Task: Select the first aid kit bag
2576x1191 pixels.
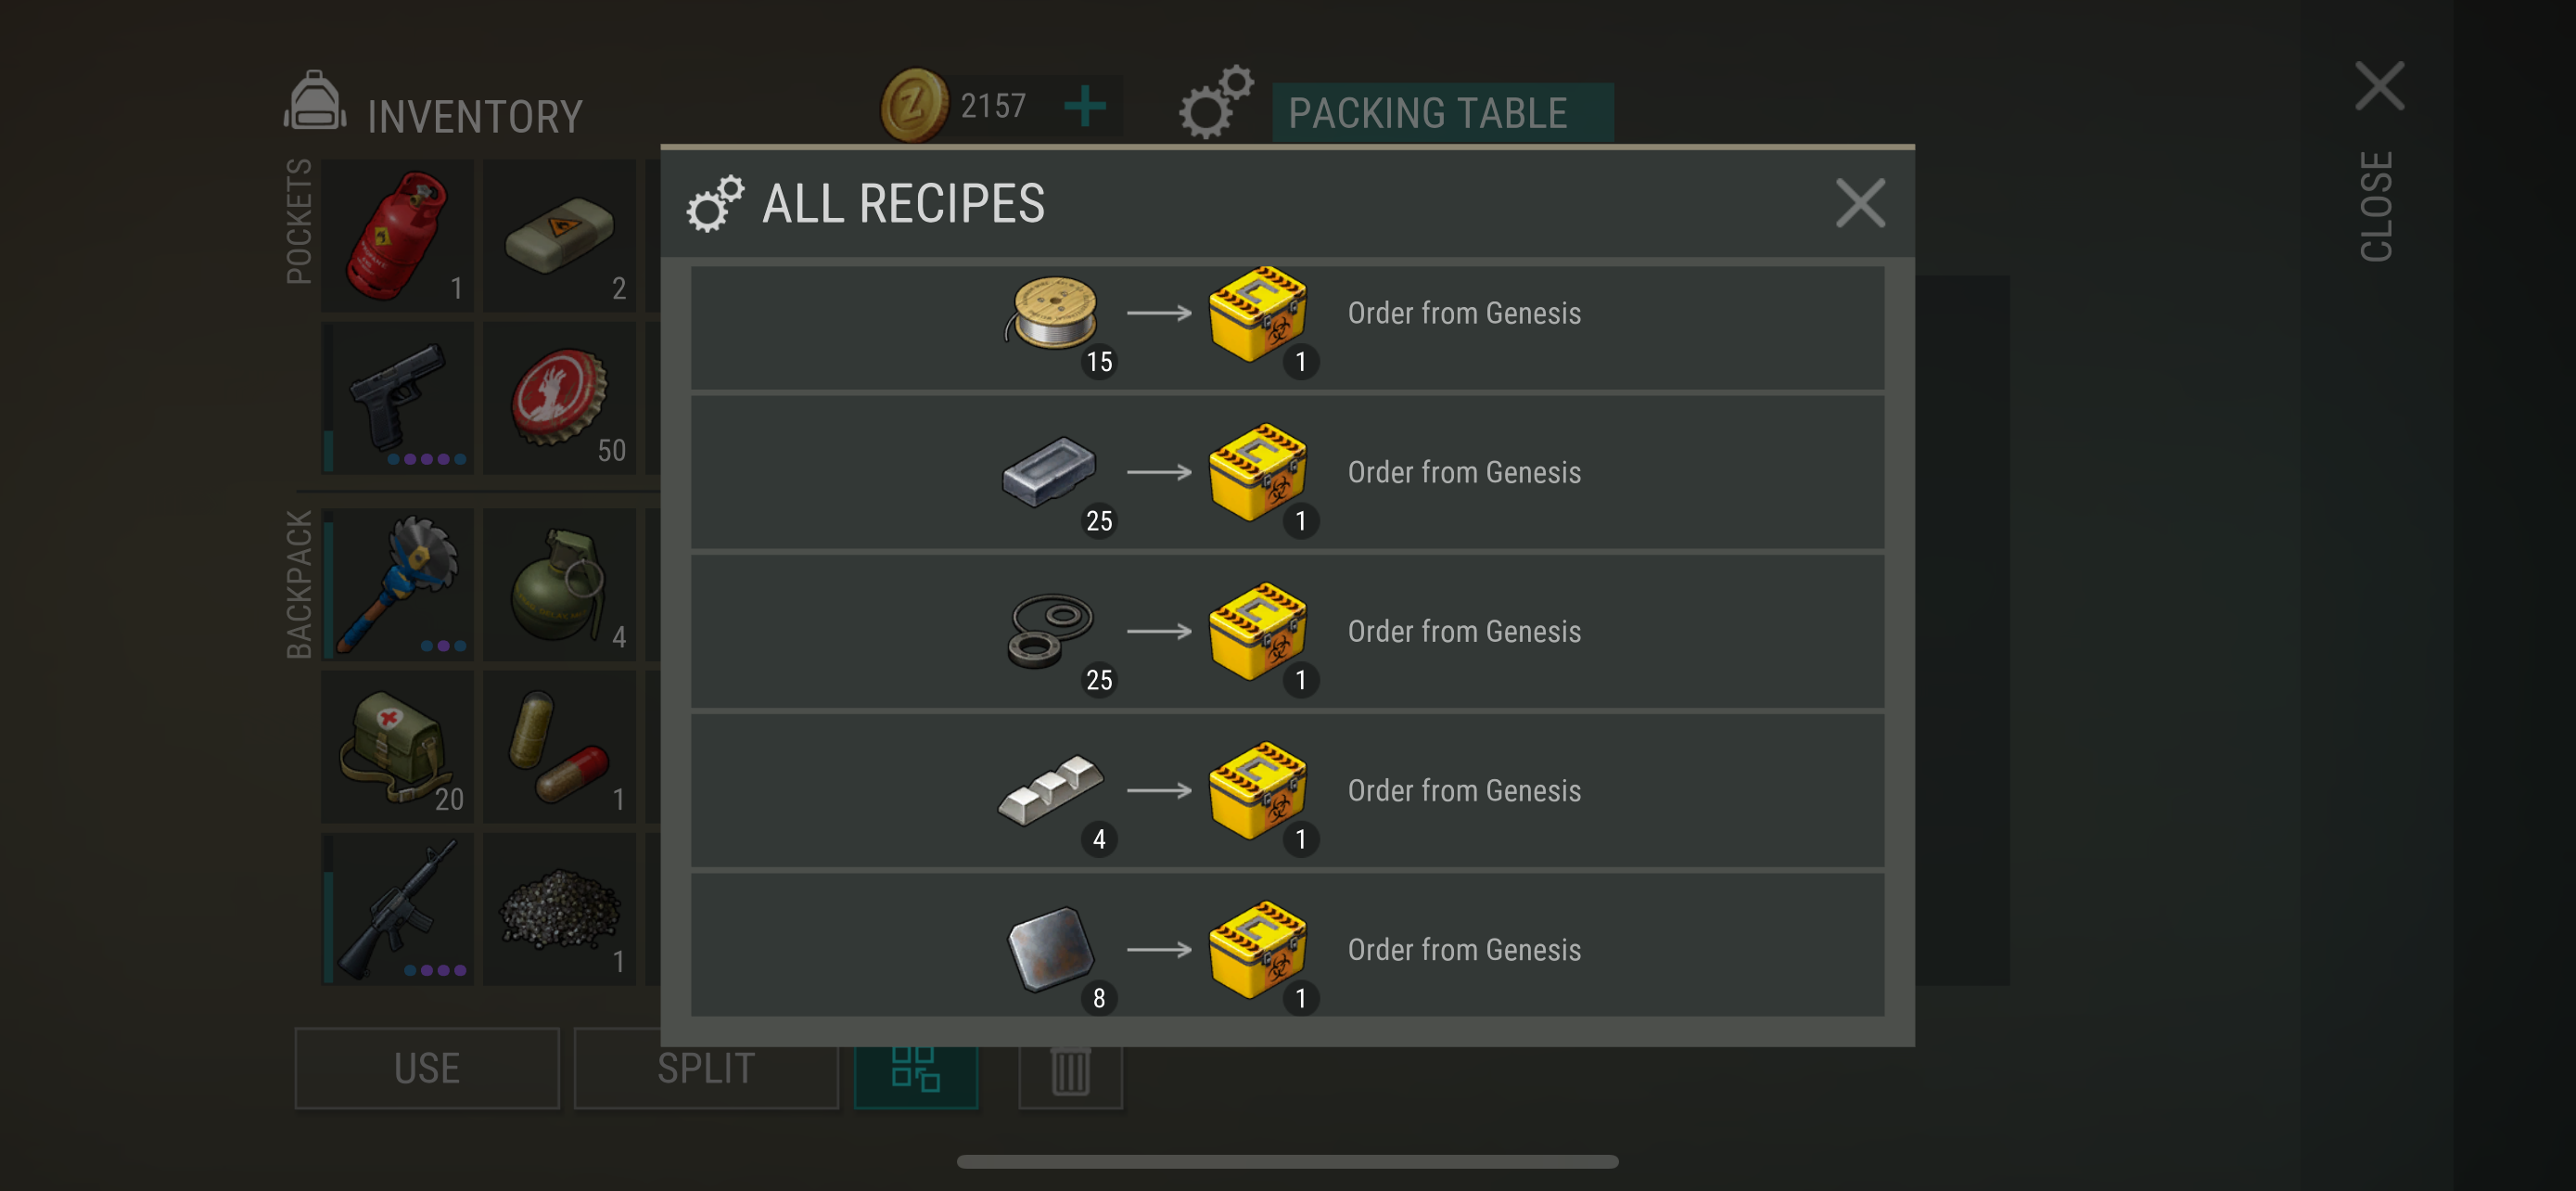Action: 397,747
